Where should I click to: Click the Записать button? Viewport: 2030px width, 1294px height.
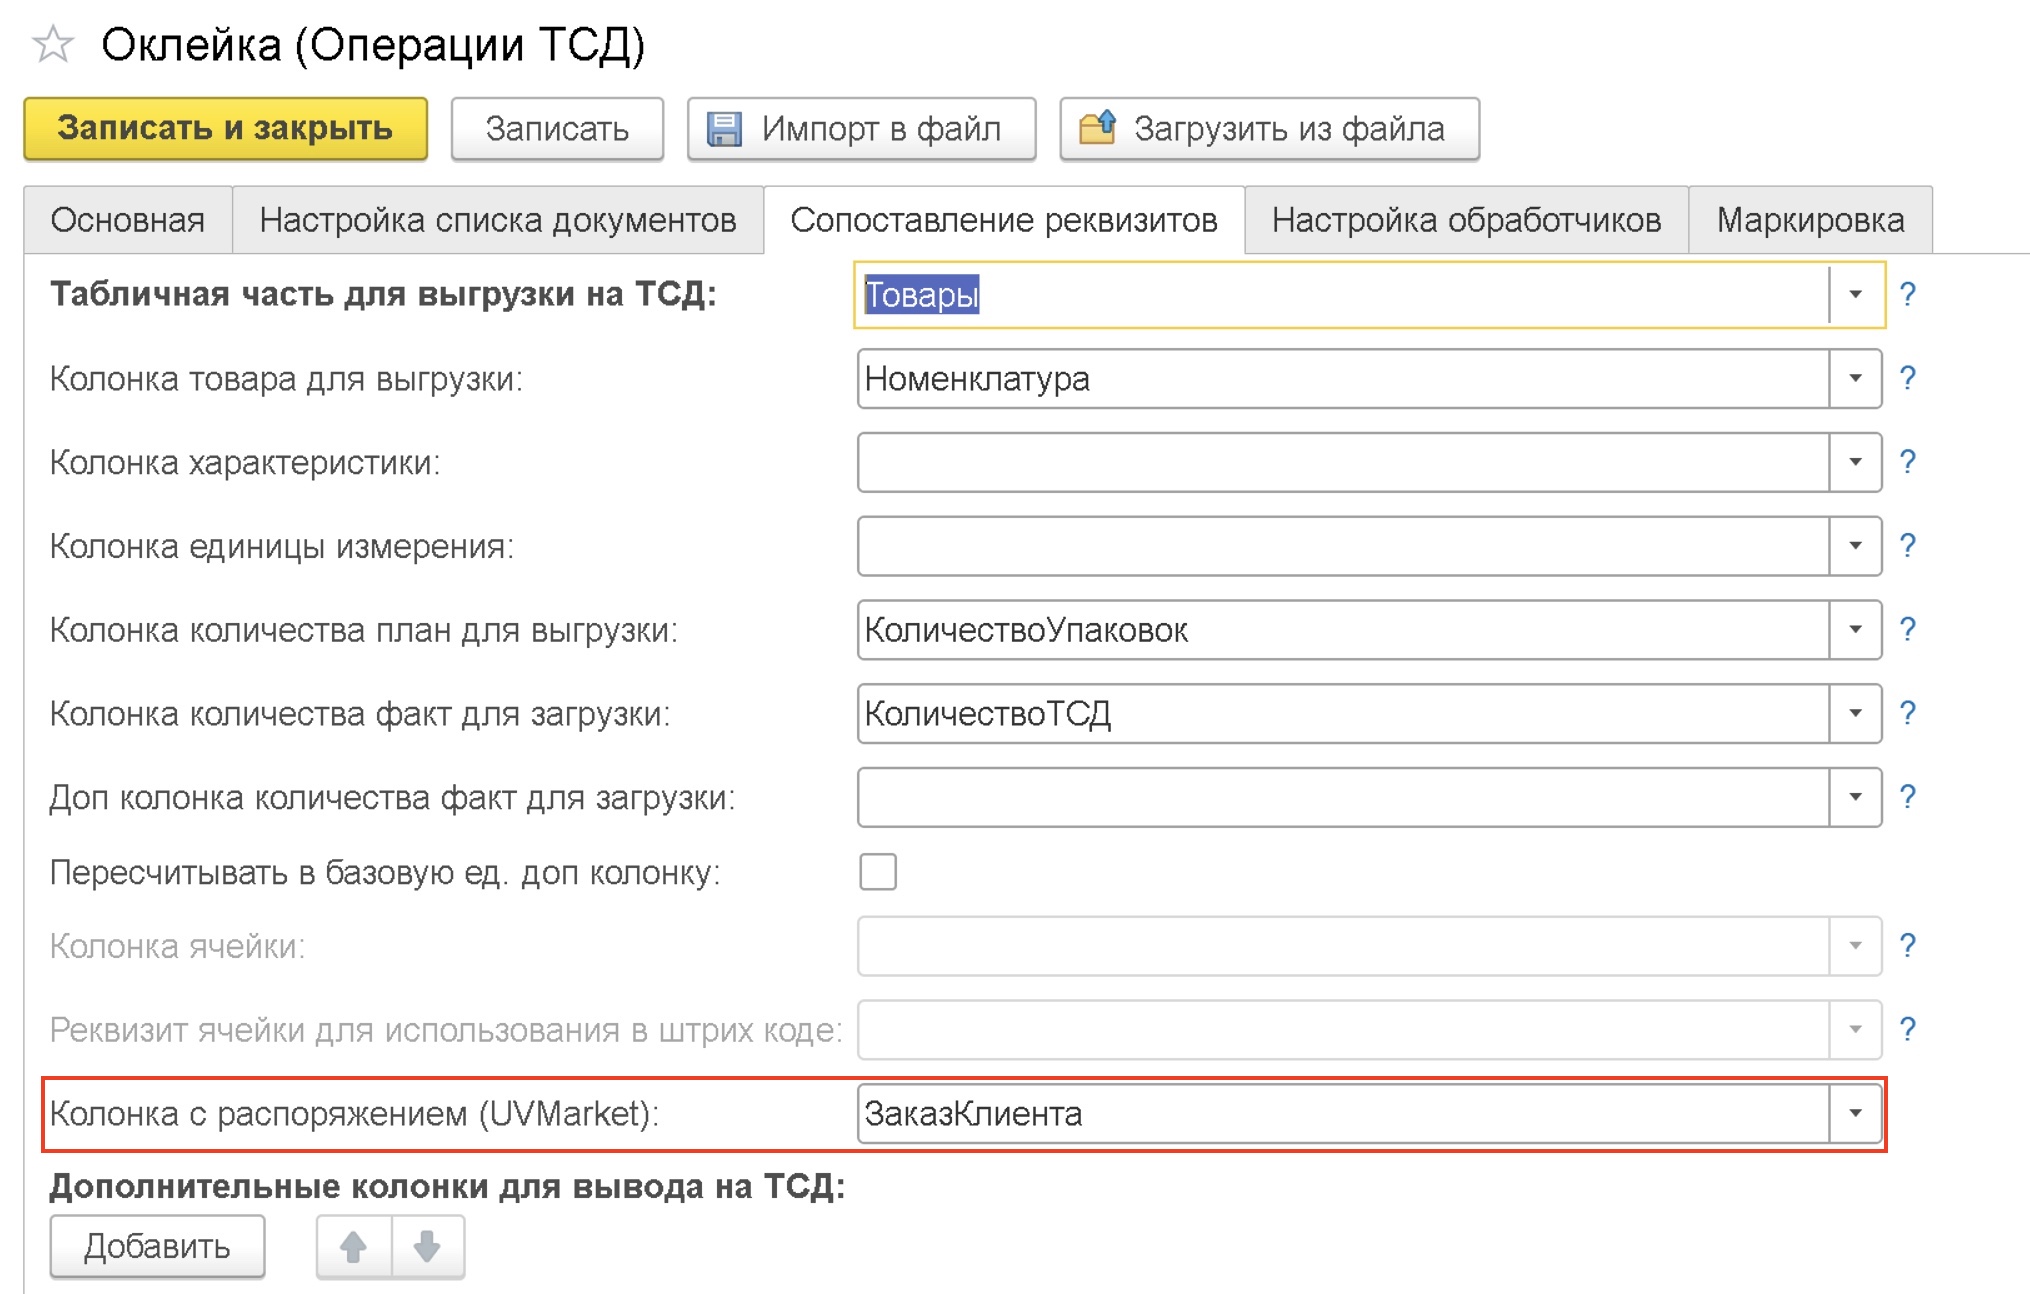pos(557,129)
